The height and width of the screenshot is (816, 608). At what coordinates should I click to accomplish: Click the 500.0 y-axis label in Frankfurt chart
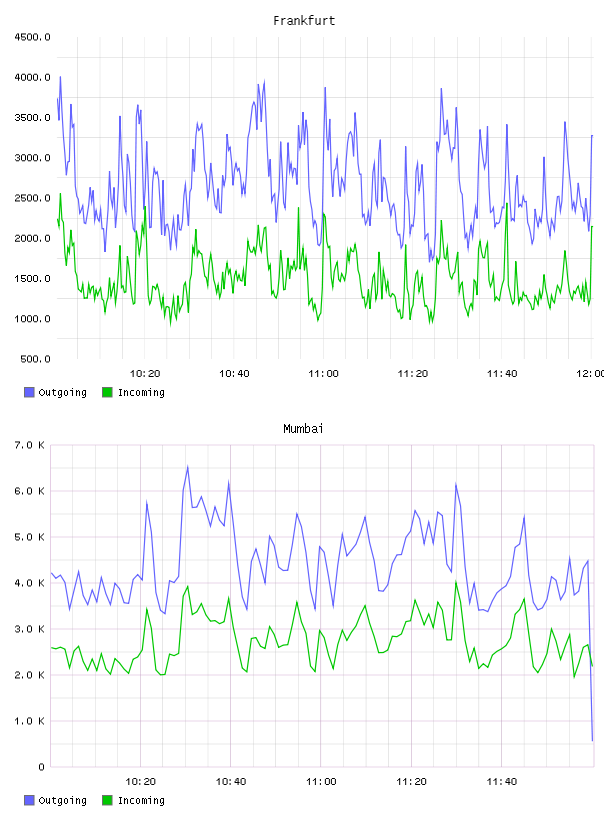pyautogui.click(x=35, y=359)
